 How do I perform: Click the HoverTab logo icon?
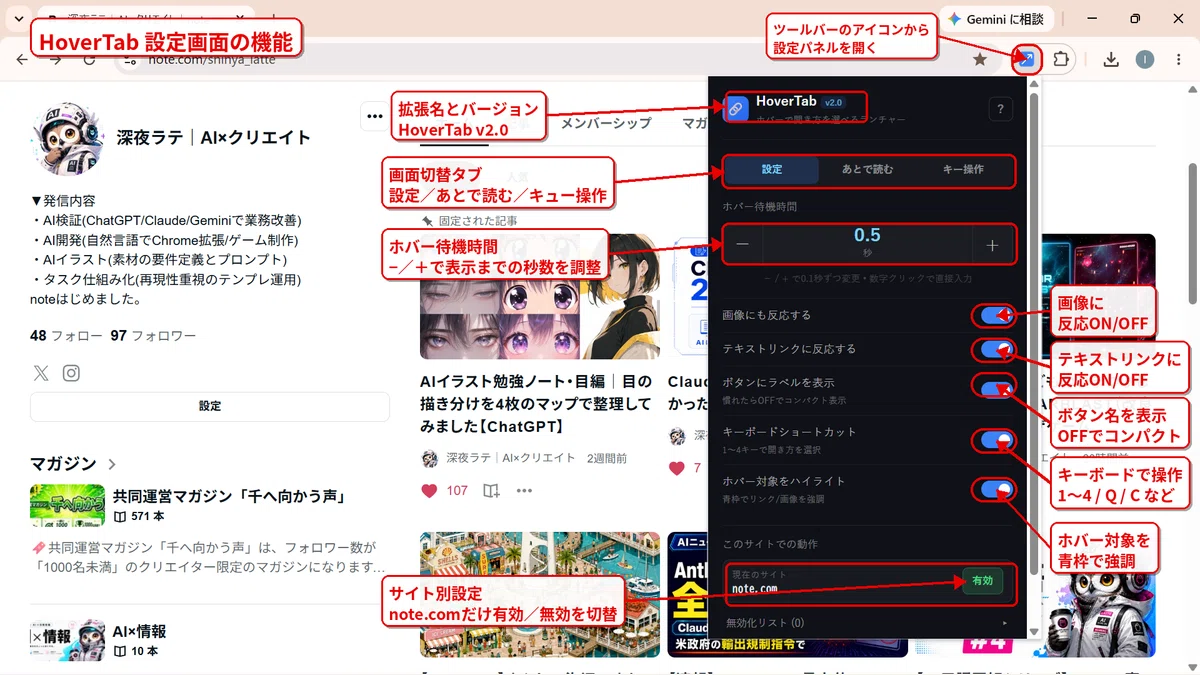[735, 109]
